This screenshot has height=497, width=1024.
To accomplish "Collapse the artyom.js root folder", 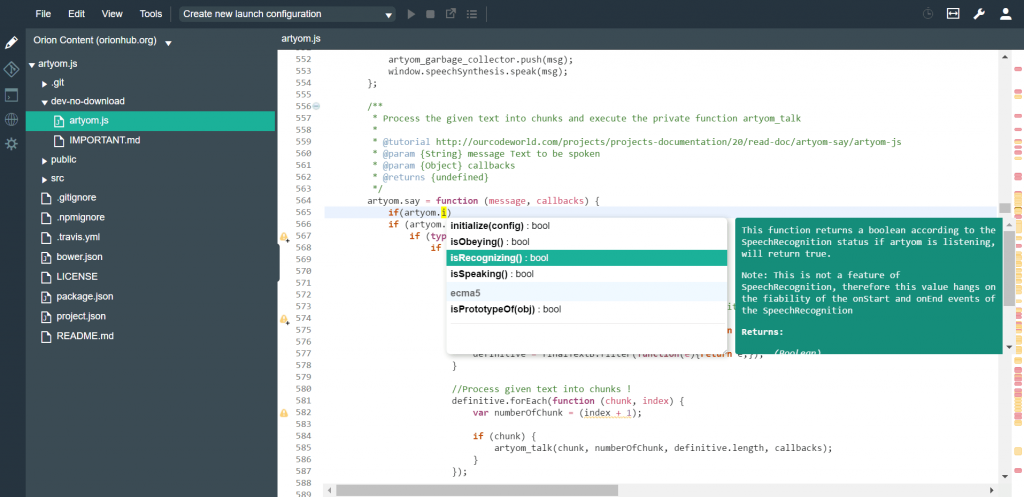I will (x=31, y=65).
